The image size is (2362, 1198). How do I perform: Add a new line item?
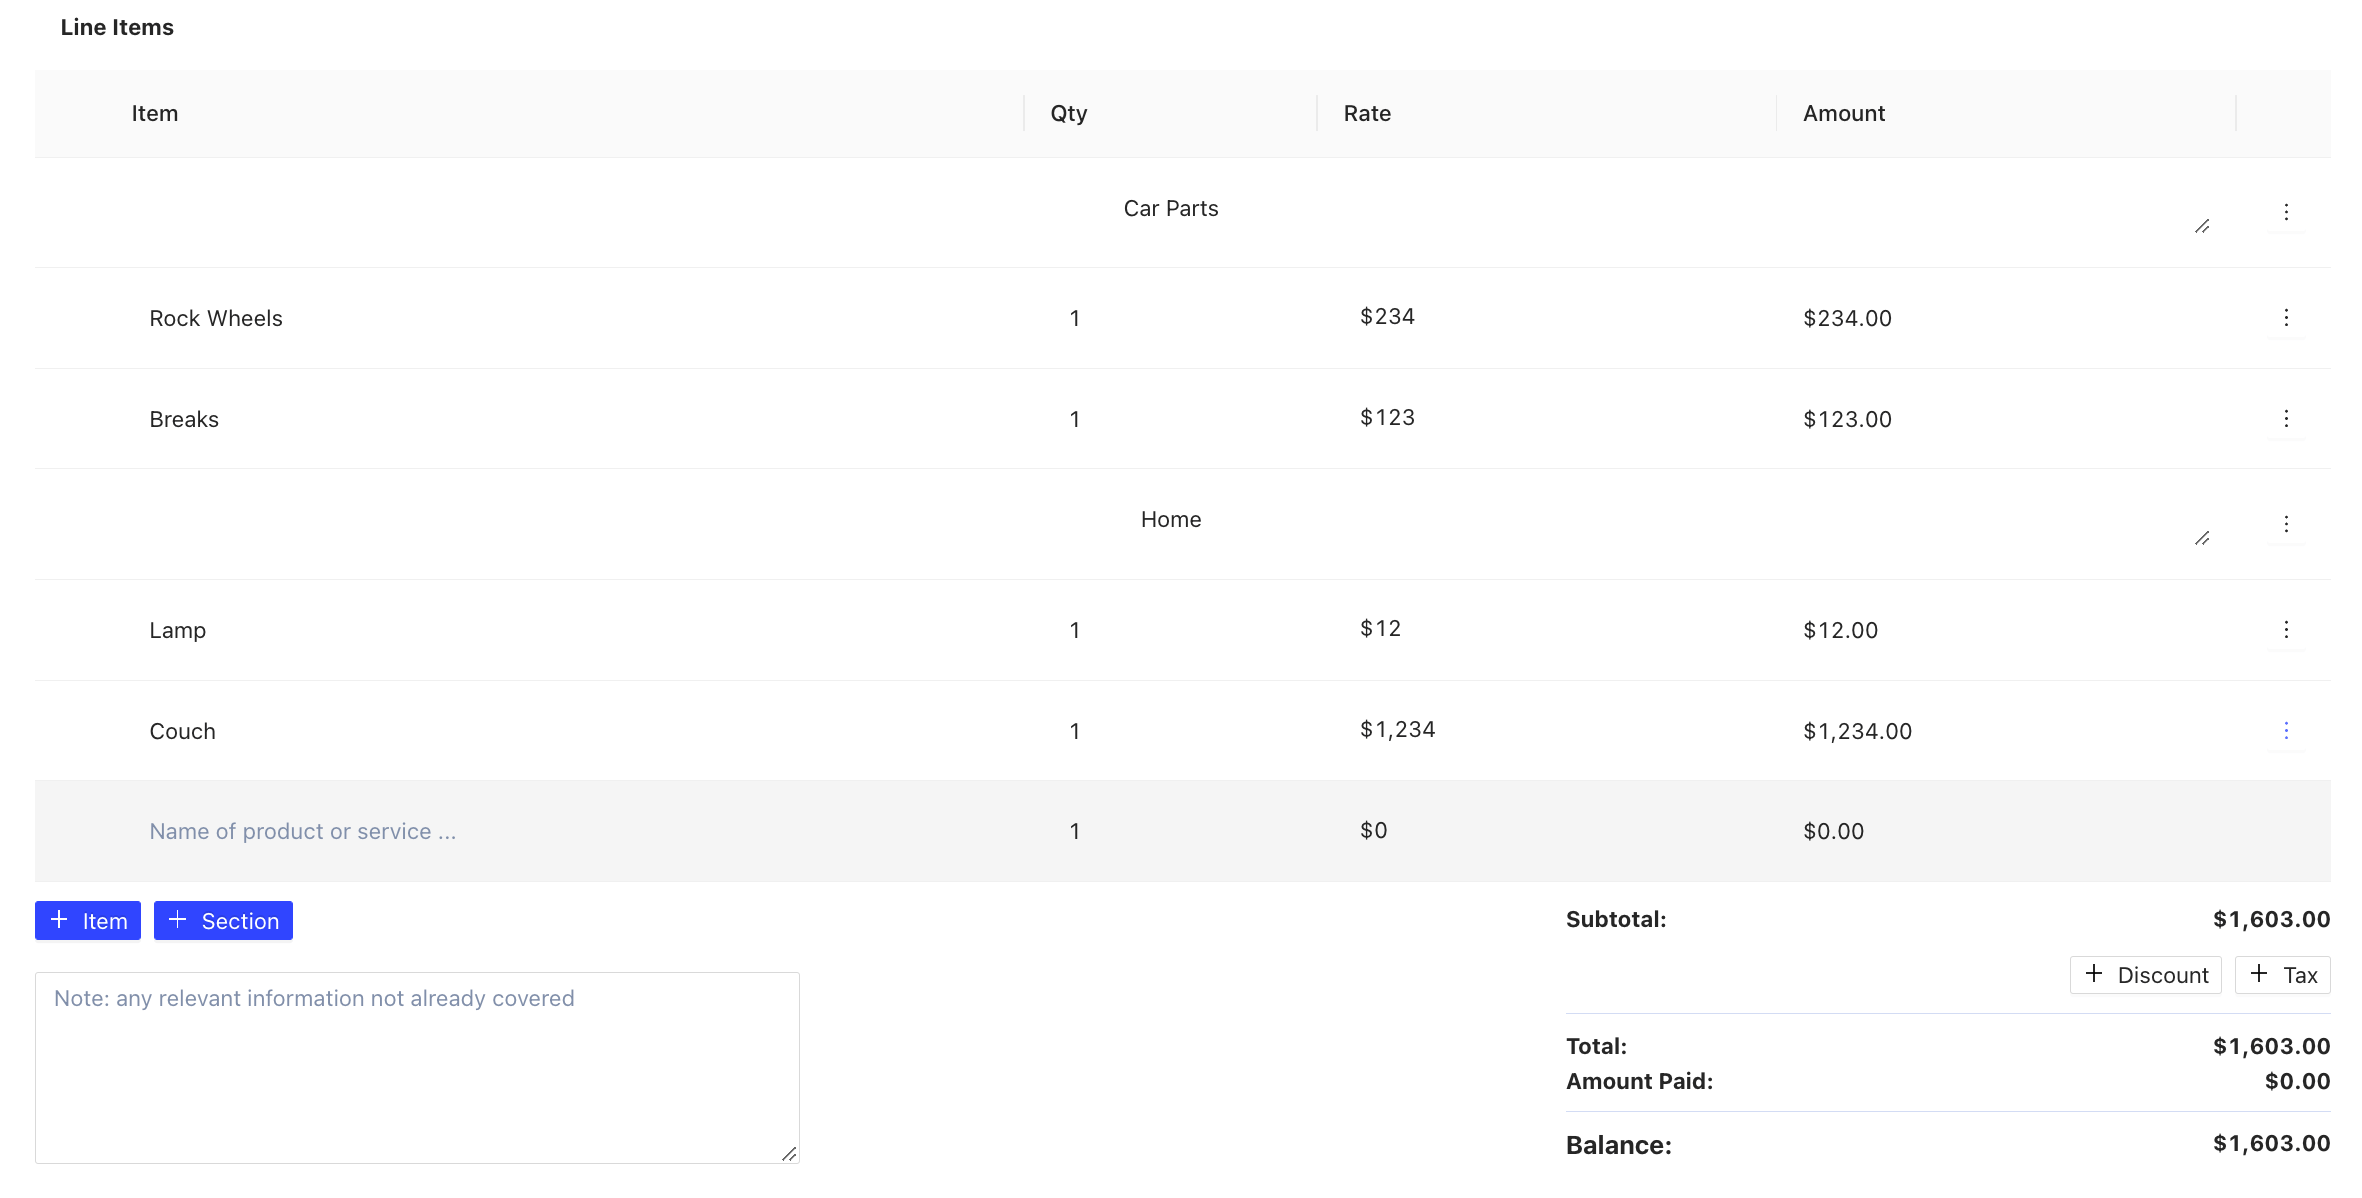88,921
